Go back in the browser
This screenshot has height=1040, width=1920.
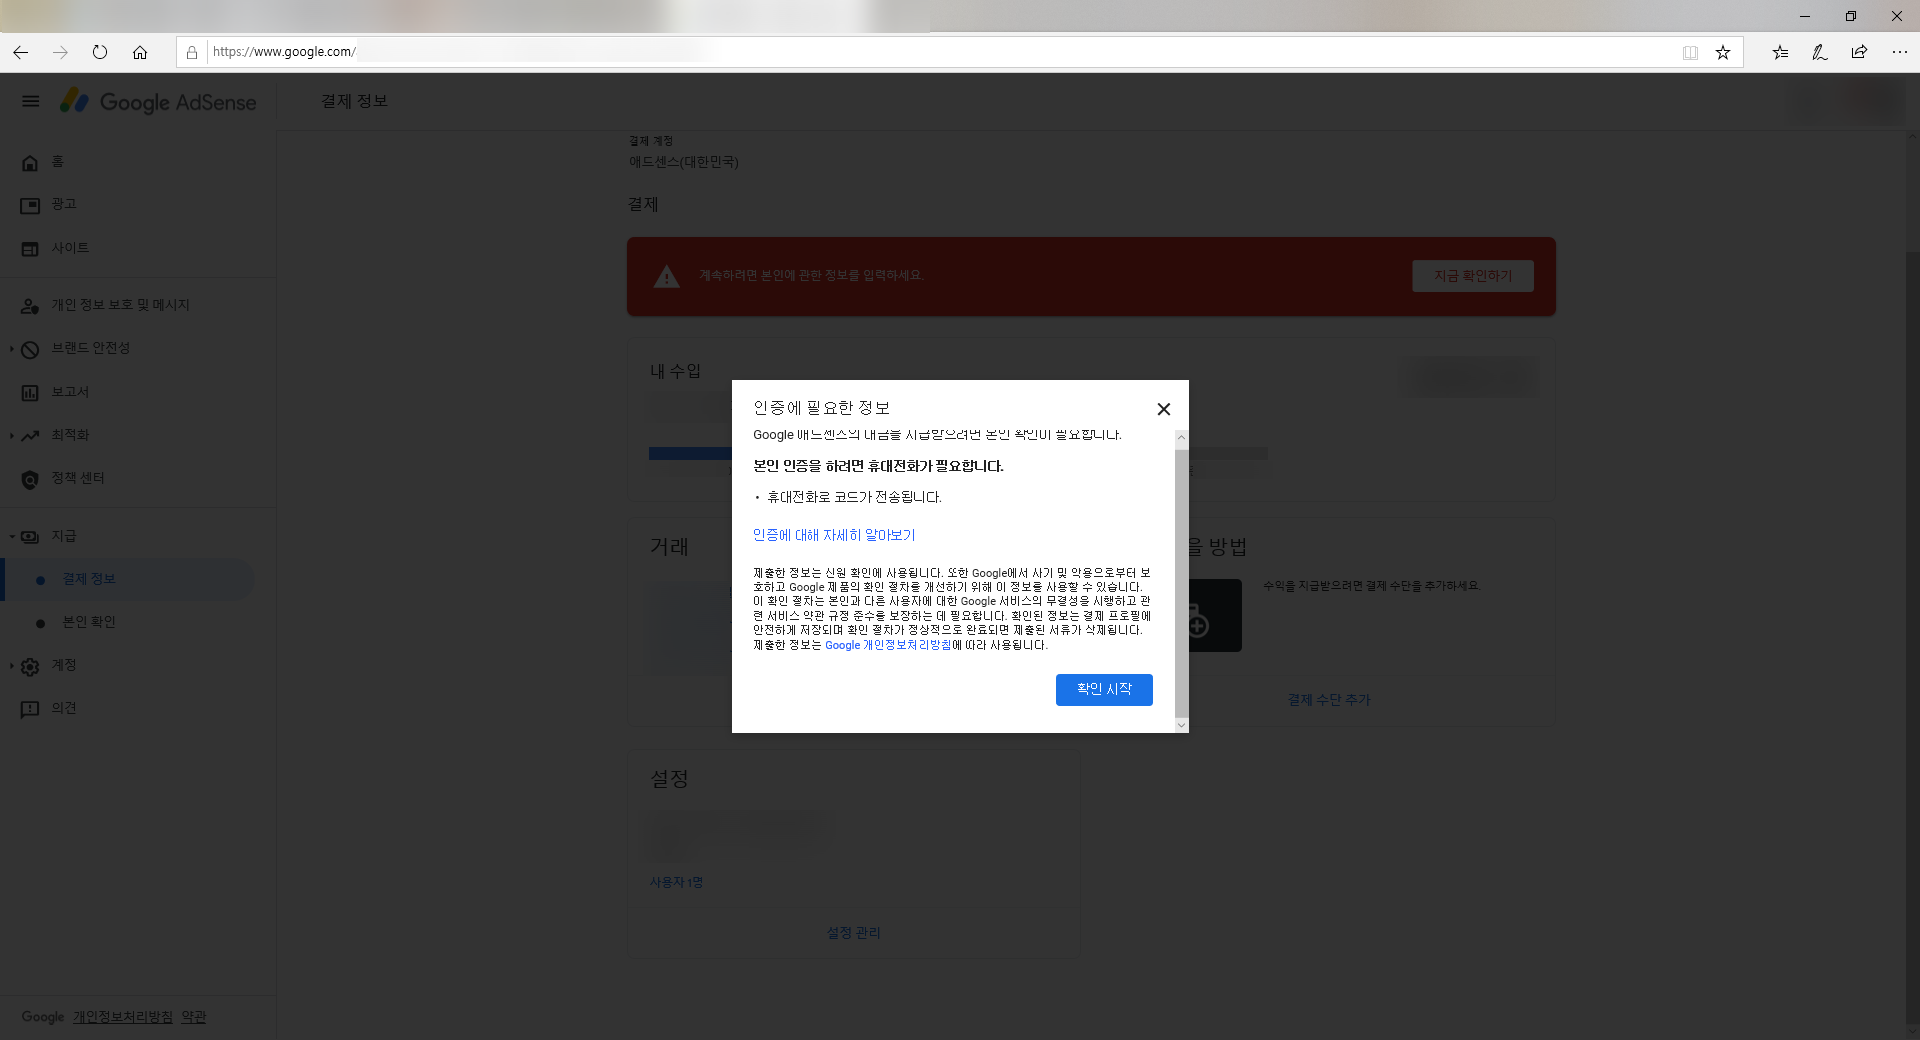click(x=21, y=52)
